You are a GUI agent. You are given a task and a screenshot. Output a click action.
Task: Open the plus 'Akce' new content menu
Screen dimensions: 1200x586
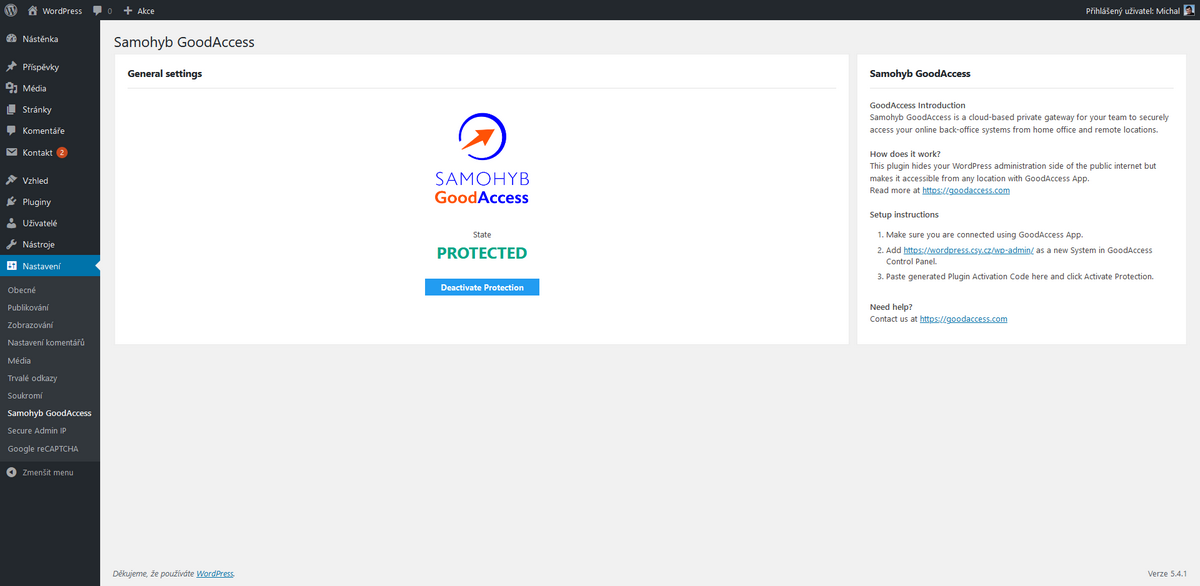point(138,10)
